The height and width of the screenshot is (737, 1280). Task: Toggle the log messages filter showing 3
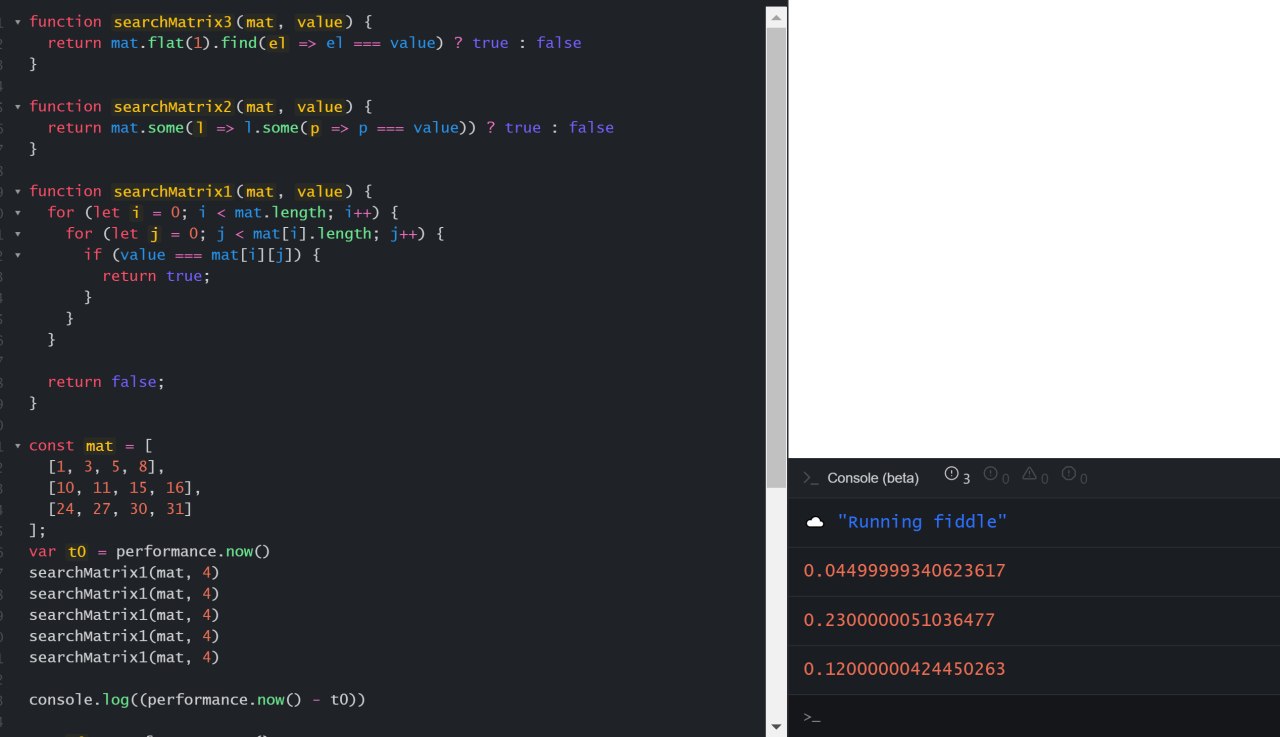tap(958, 476)
